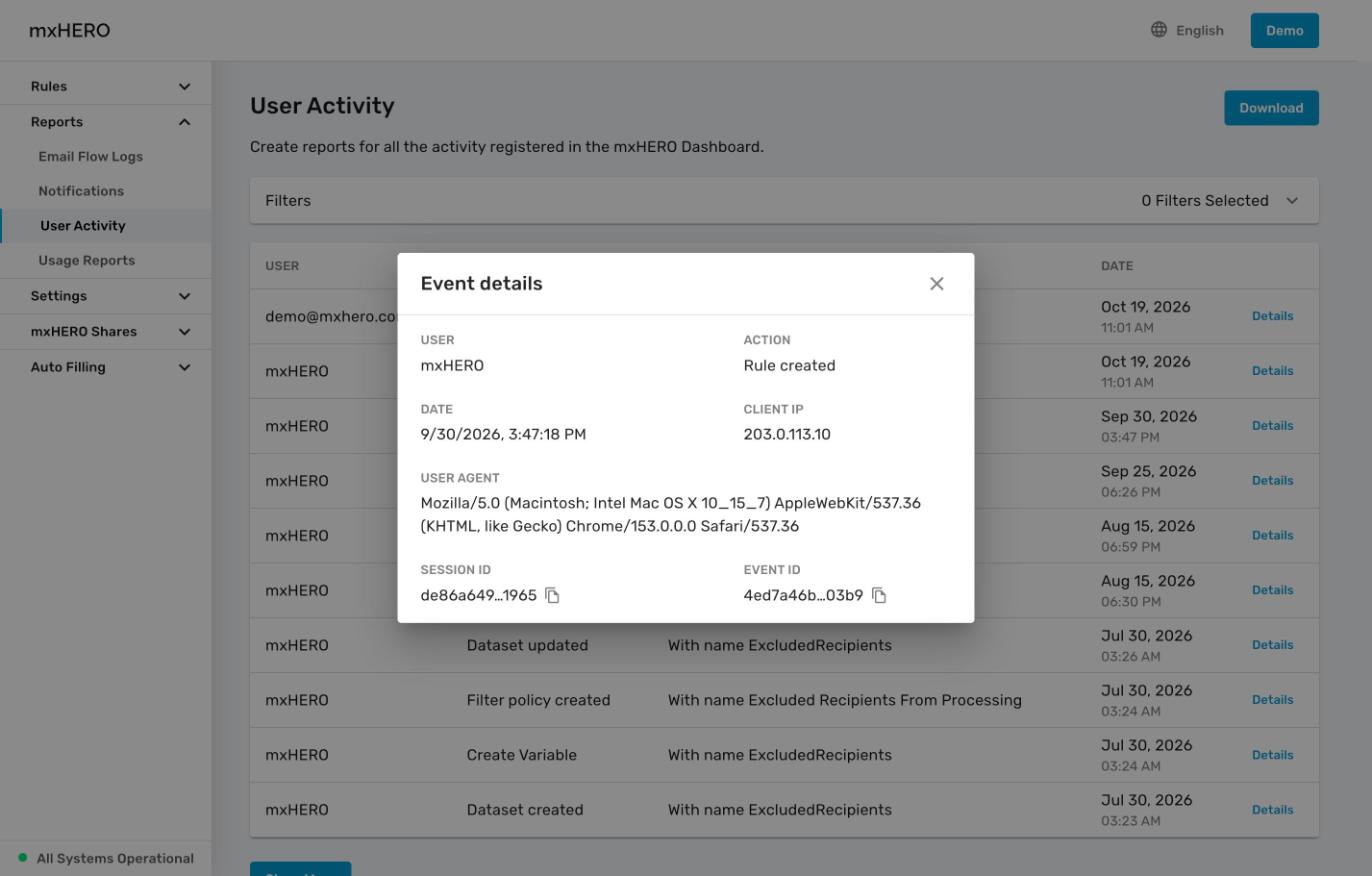Click the "Filter policy created" cell
The width and height of the screenshot is (1372, 876).
pyautogui.click(x=538, y=701)
